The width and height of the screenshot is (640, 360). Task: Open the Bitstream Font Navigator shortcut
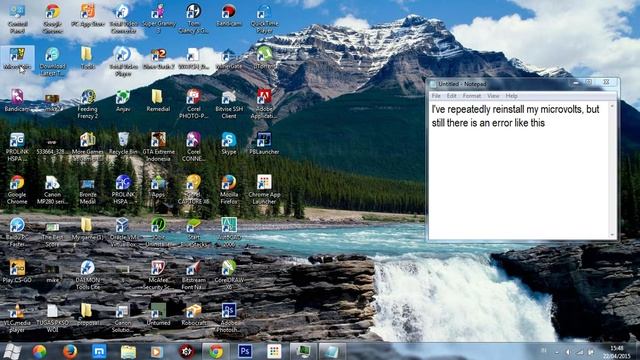coord(193,274)
